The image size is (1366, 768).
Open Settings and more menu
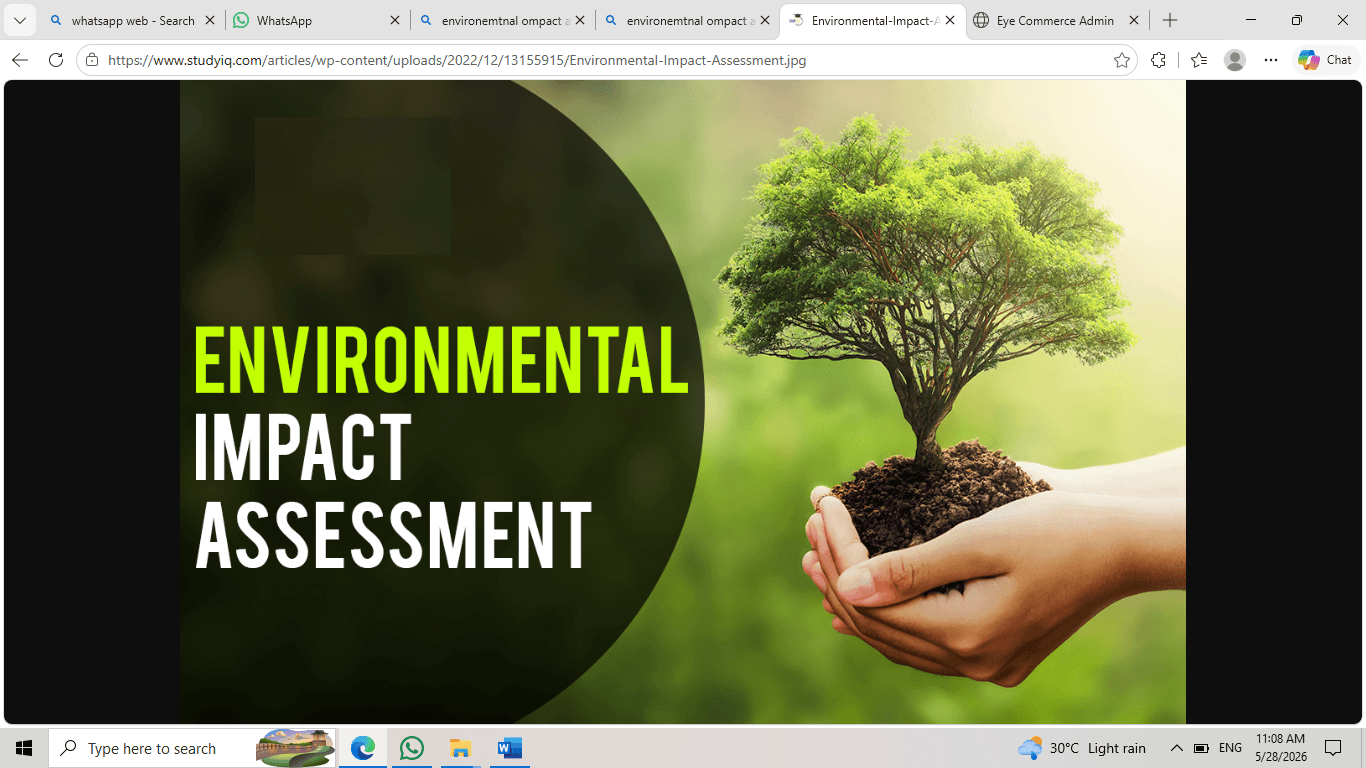coord(1271,60)
